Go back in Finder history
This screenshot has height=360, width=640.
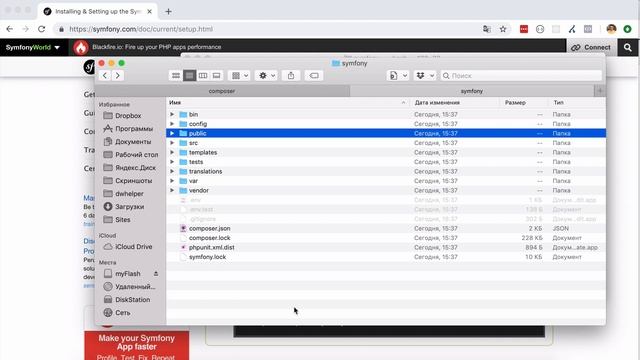(105, 76)
